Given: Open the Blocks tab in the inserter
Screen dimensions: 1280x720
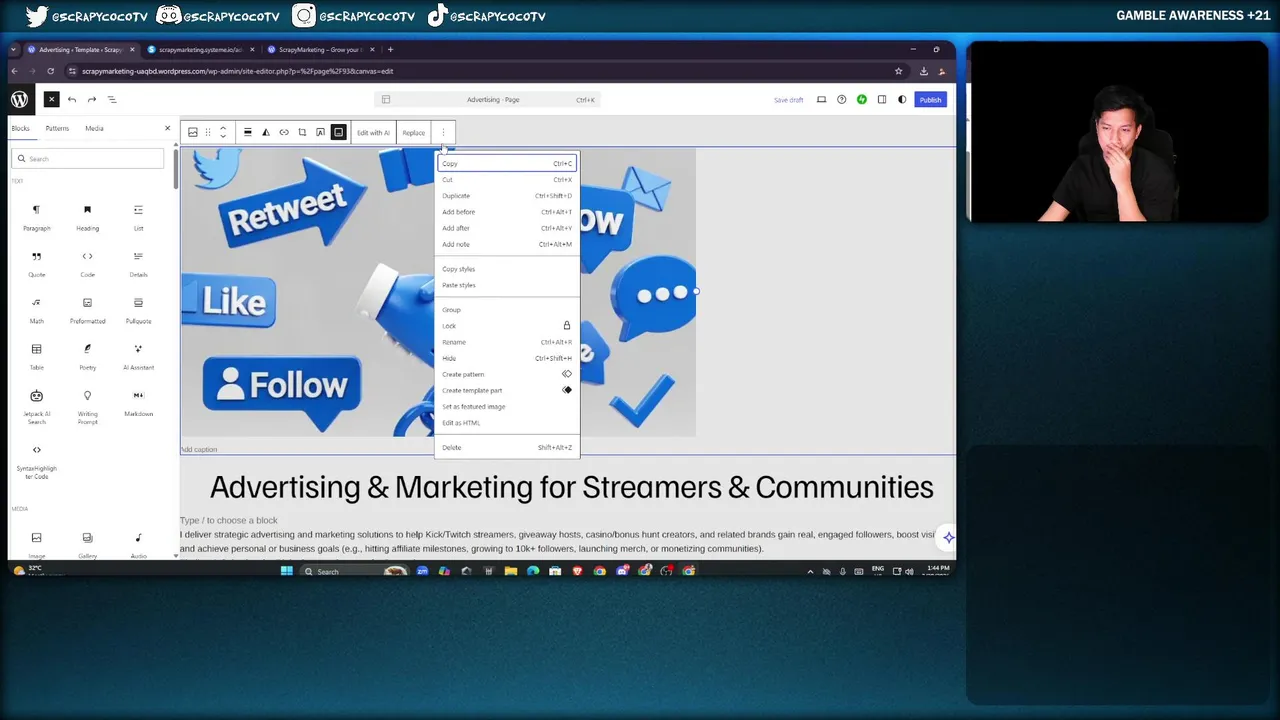Looking at the screenshot, I should 20,128.
